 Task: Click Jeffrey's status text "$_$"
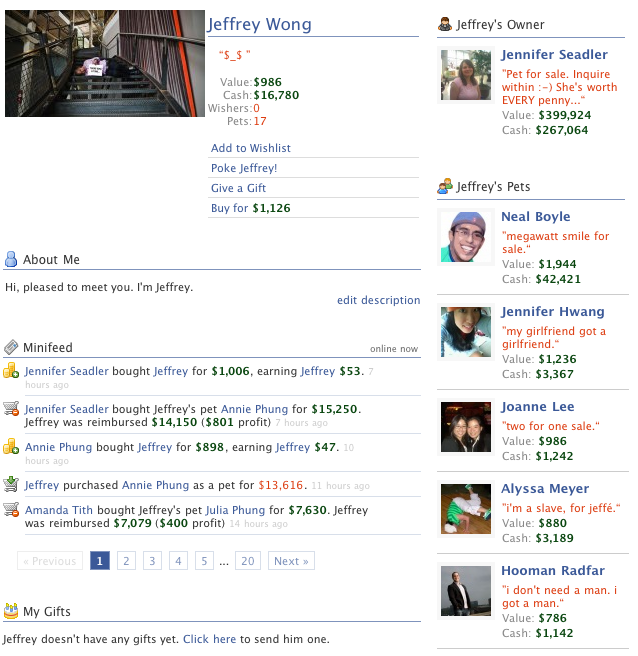point(235,54)
